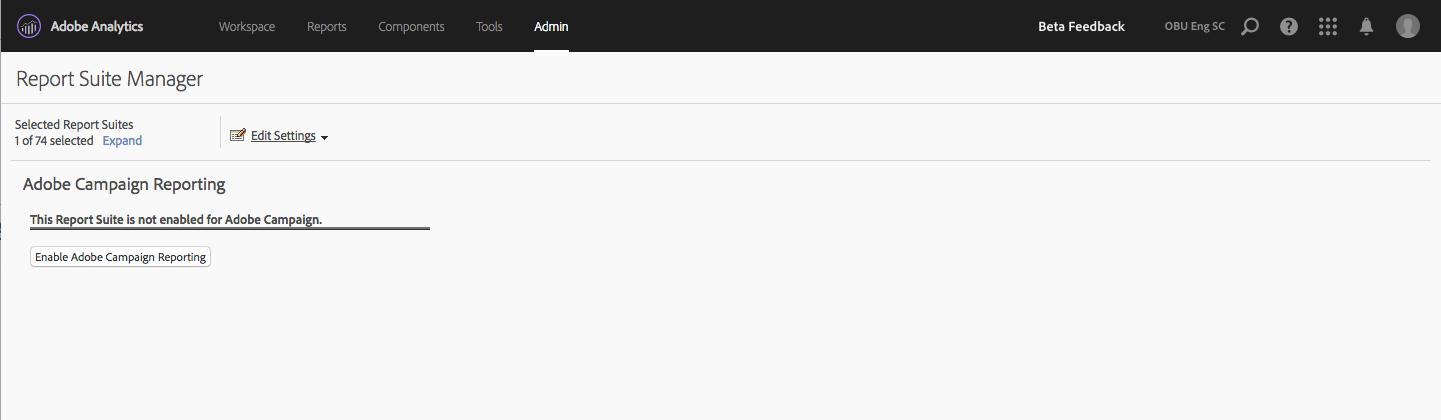Open the help question mark icon
The height and width of the screenshot is (420, 1441).
(x=1289, y=27)
